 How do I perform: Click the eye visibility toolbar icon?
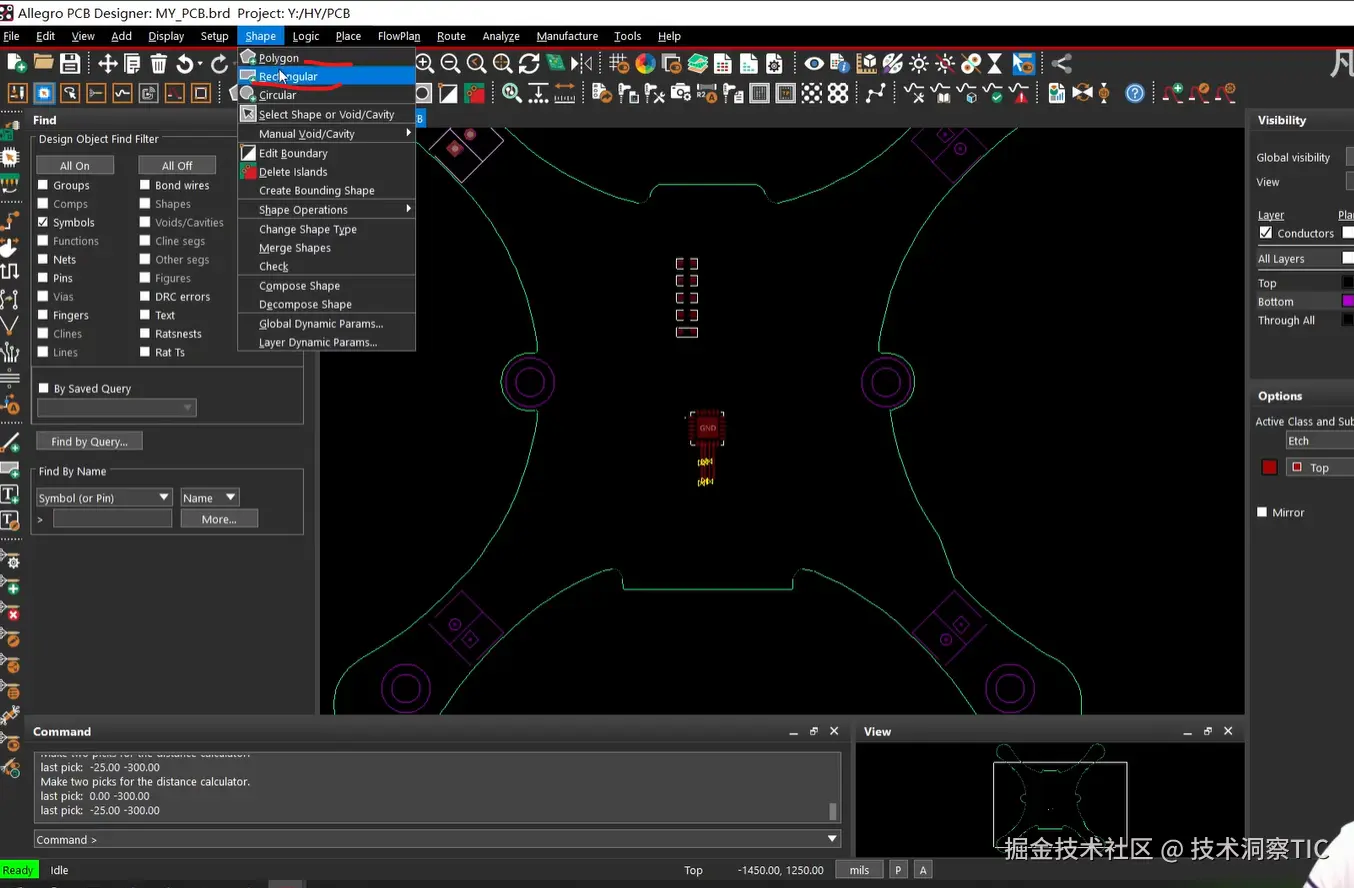tap(814, 64)
